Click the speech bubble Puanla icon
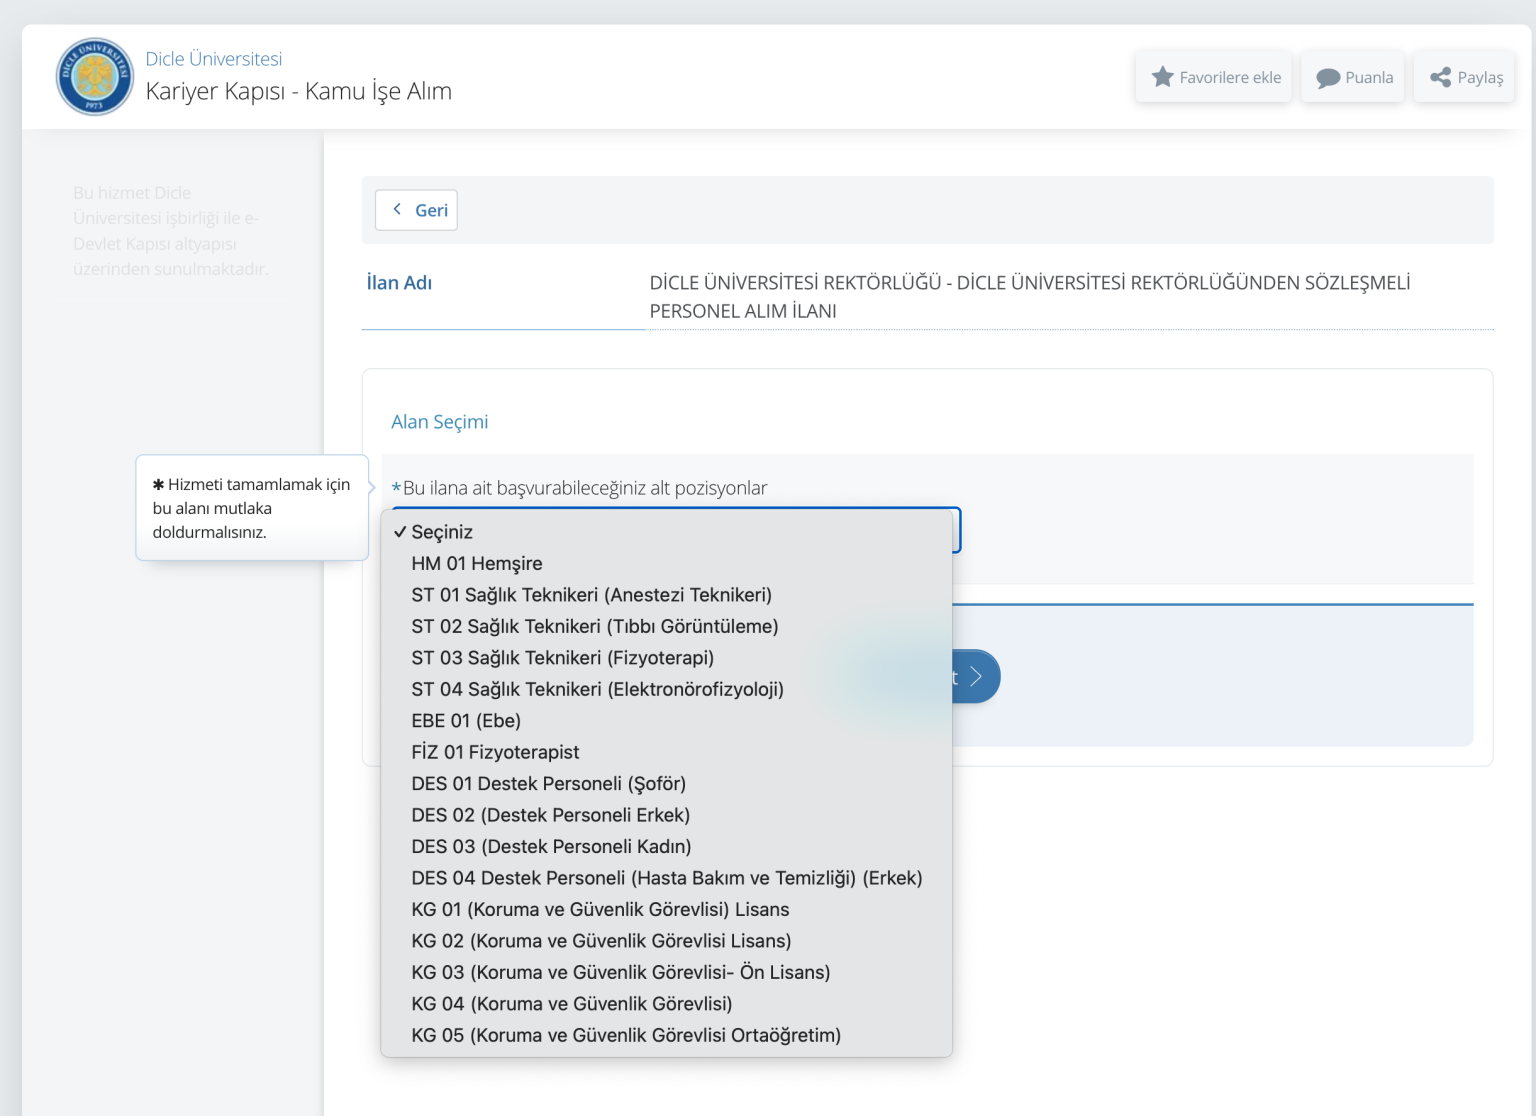 [x=1328, y=78]
